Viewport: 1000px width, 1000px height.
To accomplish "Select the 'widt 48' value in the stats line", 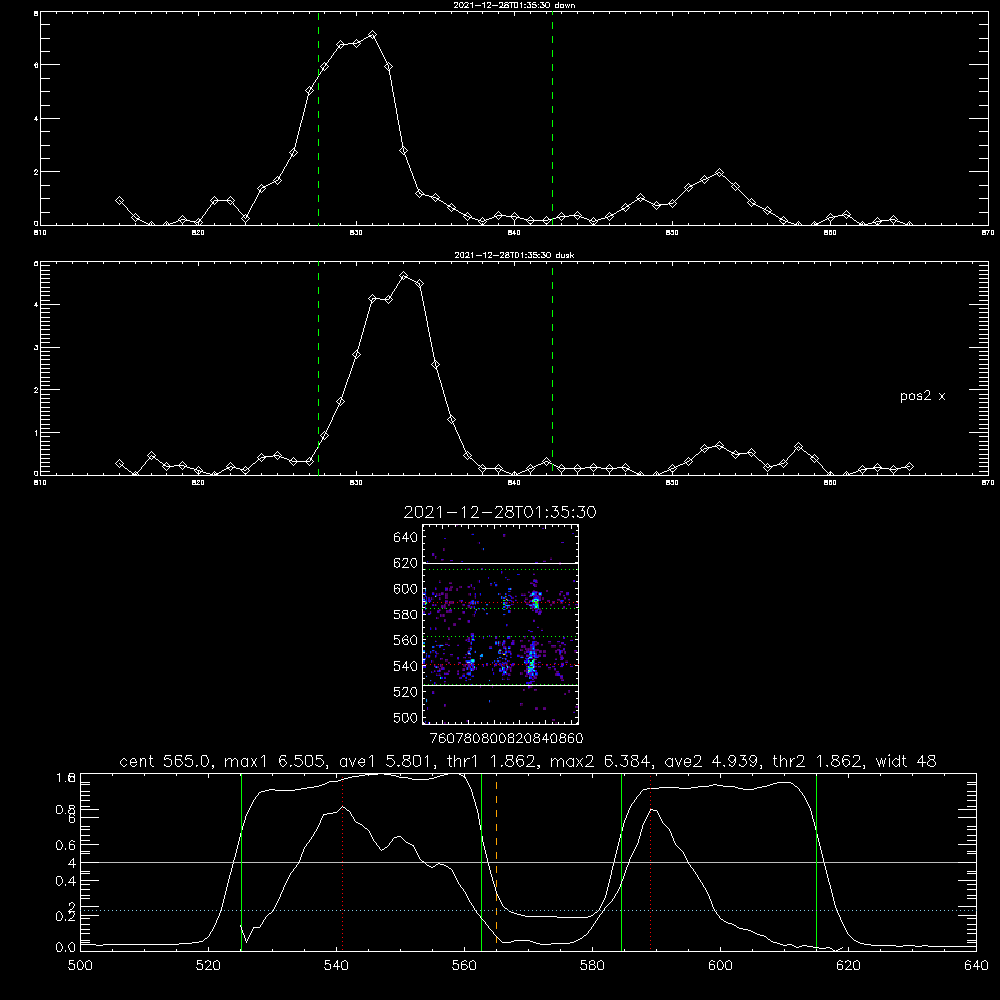I will coord(906,761).
